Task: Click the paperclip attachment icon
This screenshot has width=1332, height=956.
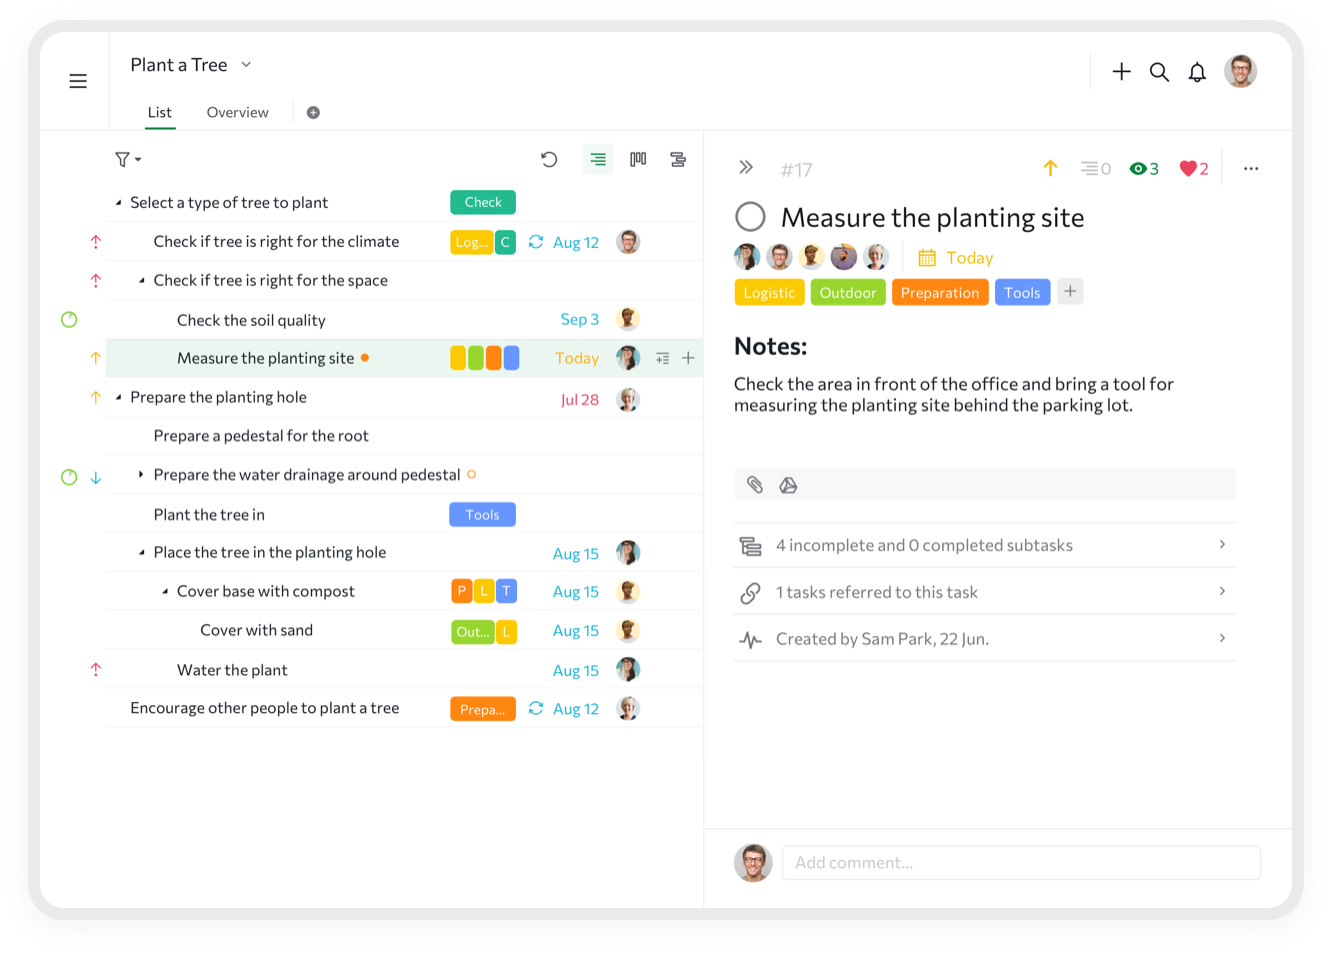Action: pyautogui.click(x=755, y=485)
